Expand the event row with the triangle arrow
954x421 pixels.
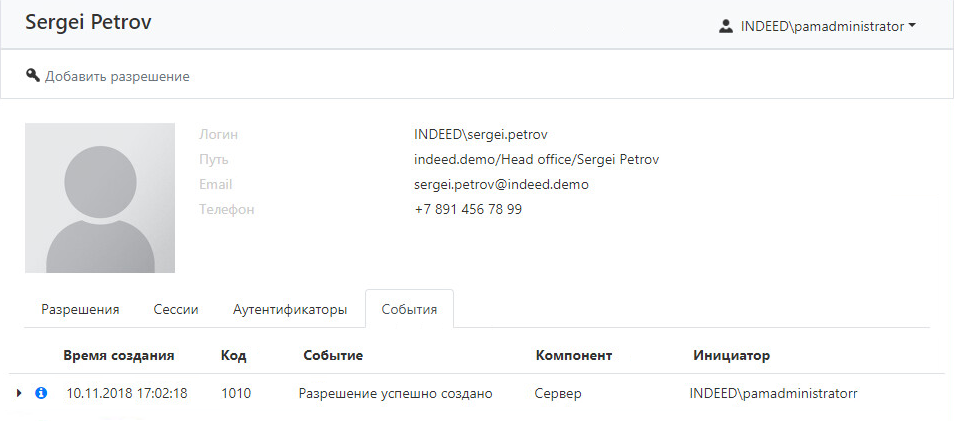19,393
